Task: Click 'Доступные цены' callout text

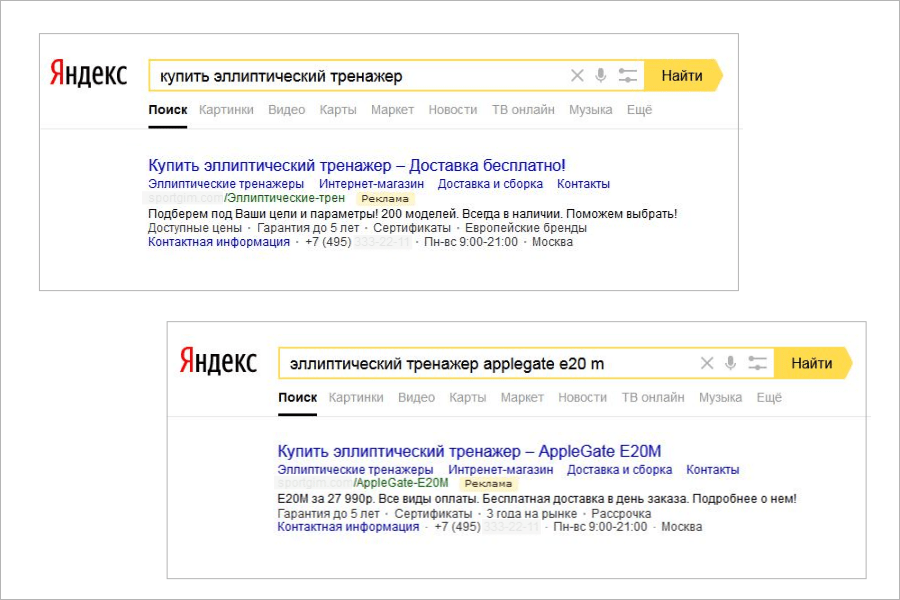Action: (x=195, y=228)
